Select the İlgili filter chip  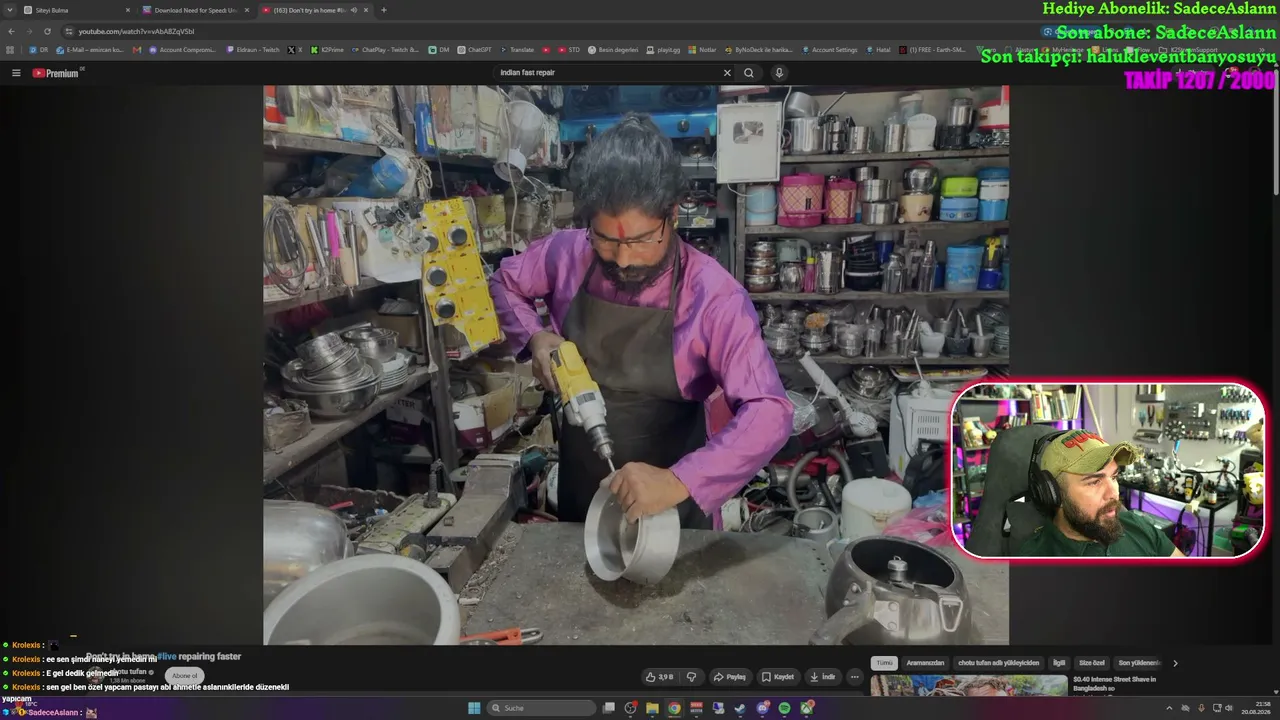pyautogui.click(x=1059, y=663)
